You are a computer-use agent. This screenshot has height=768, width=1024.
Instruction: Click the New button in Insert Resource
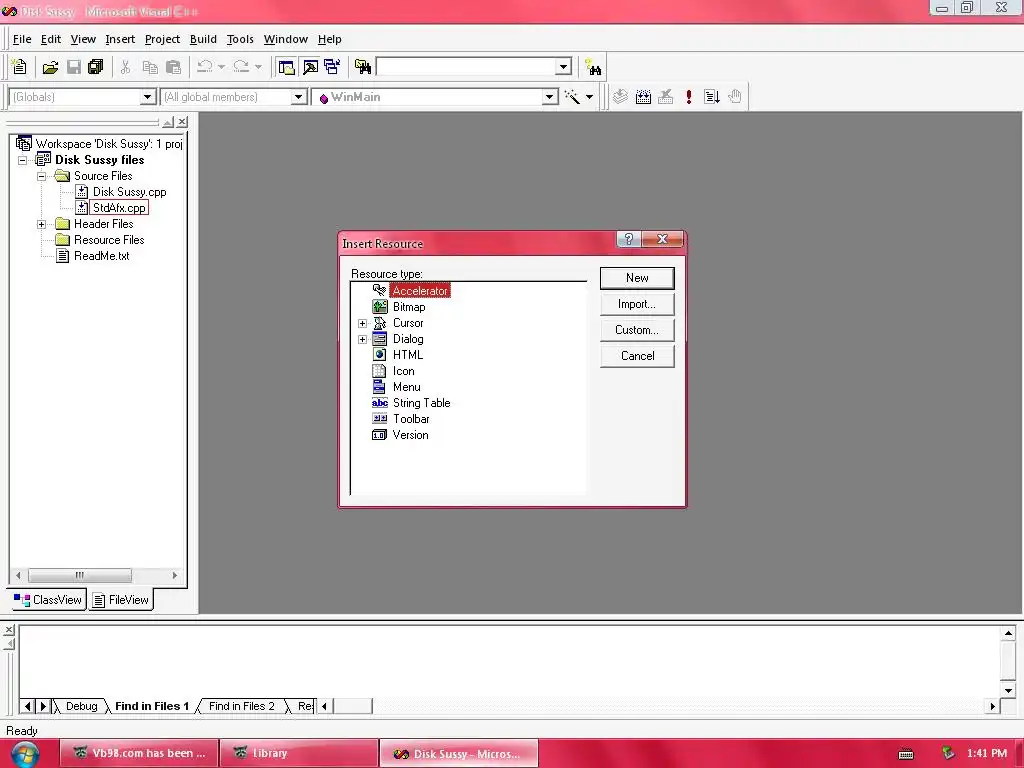637,278
